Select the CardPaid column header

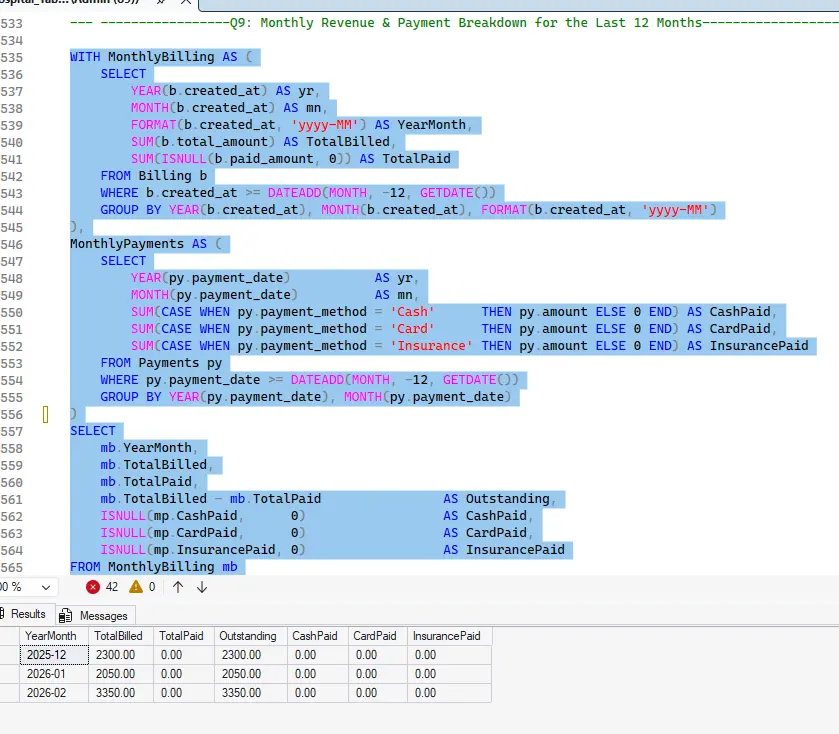[377, 636]
